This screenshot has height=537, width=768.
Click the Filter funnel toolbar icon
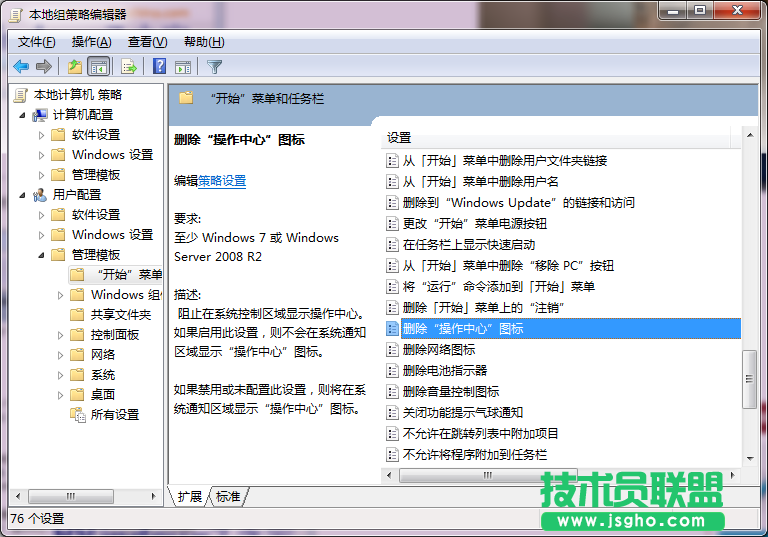tap(214, 67)
